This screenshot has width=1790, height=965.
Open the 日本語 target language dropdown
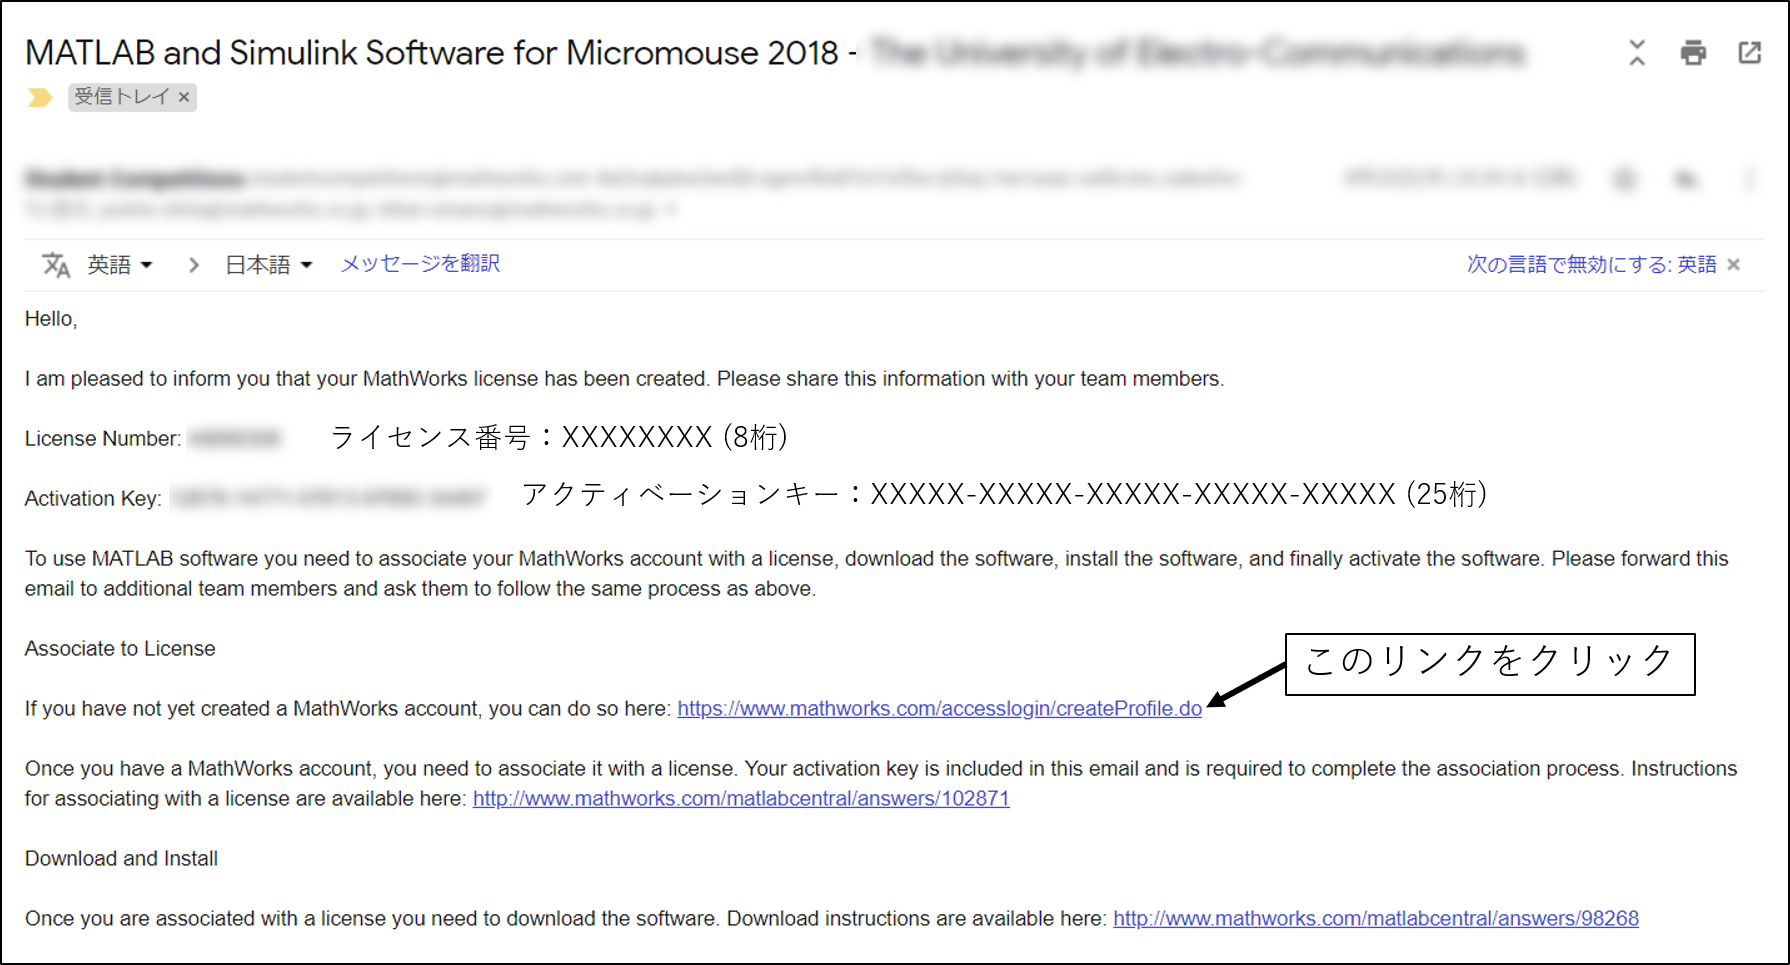point(269,265)
